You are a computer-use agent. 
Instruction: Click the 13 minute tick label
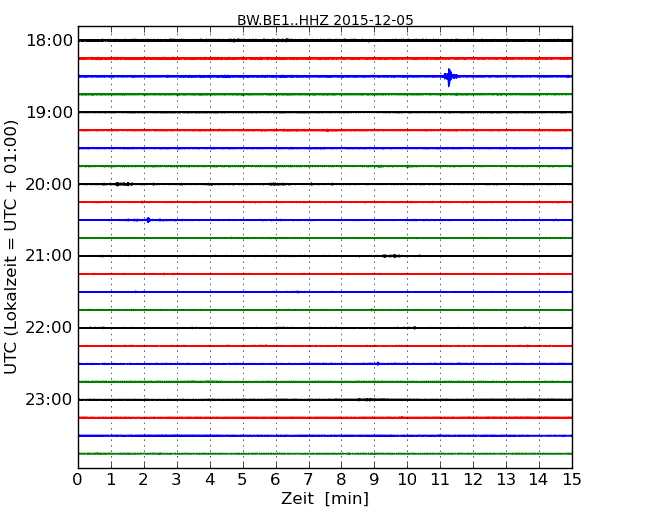(x=506, y=480)
